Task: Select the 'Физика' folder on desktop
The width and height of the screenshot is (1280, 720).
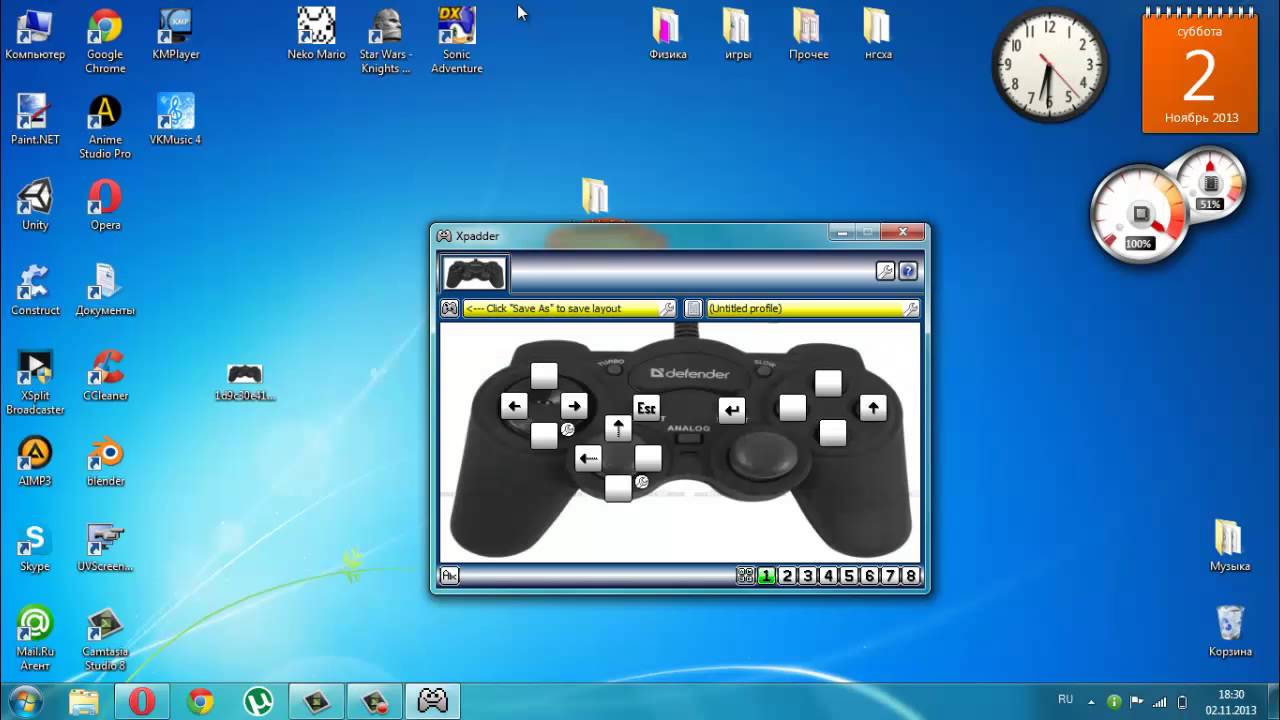Action: click(668, 35)
